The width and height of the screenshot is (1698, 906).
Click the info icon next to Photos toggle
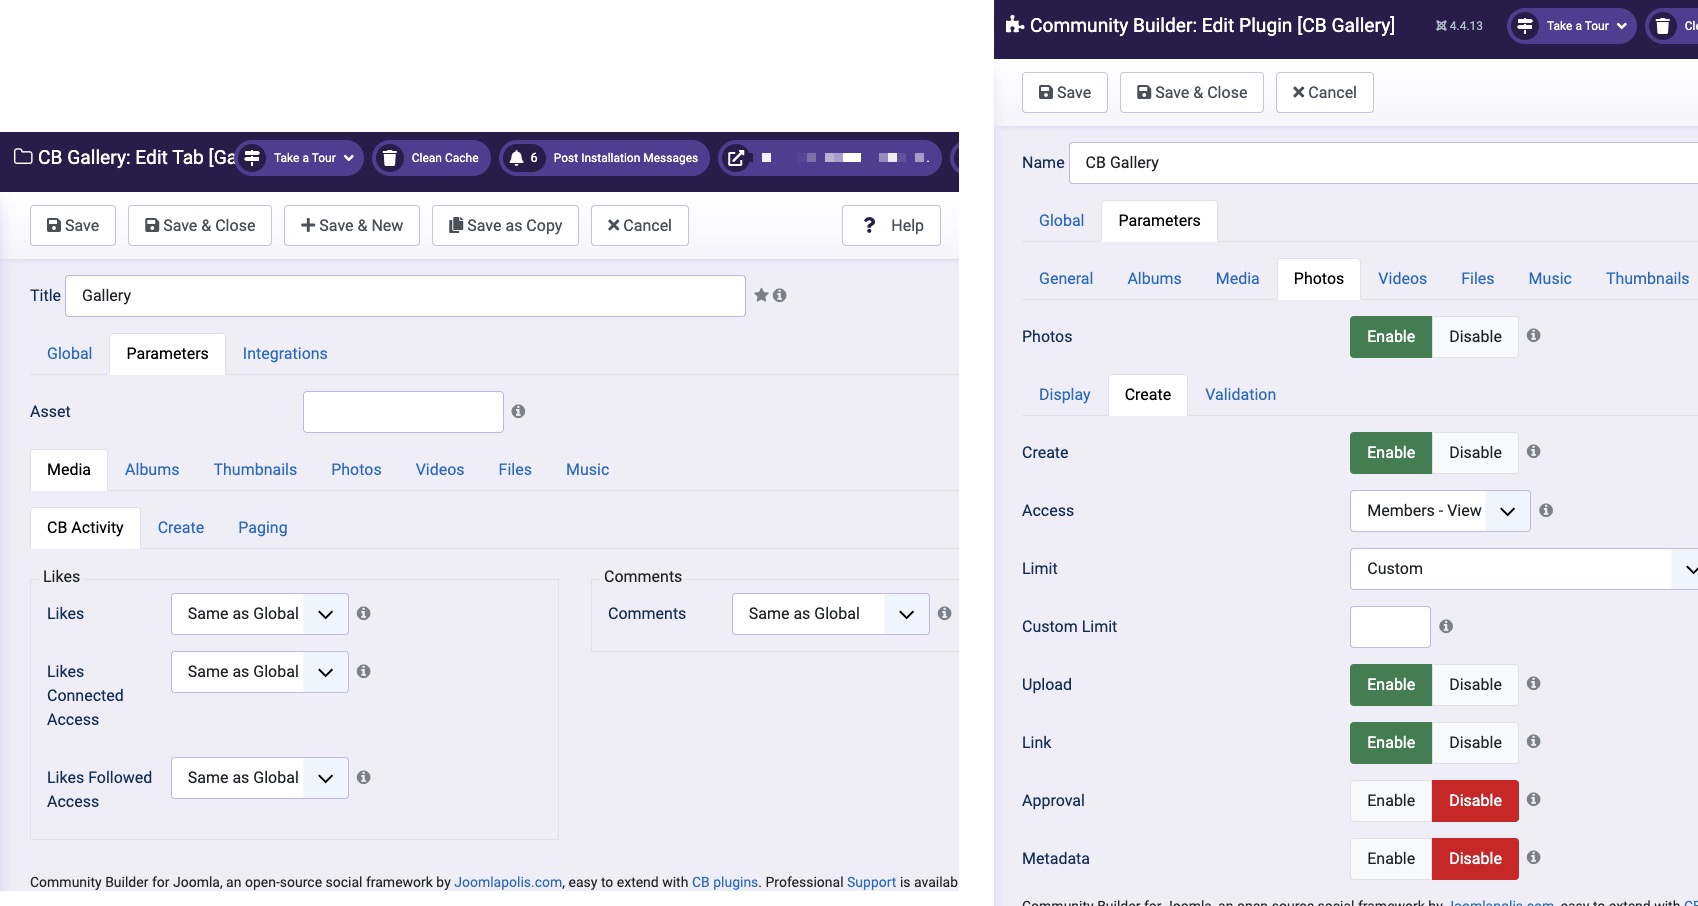tap(1534, 335)
